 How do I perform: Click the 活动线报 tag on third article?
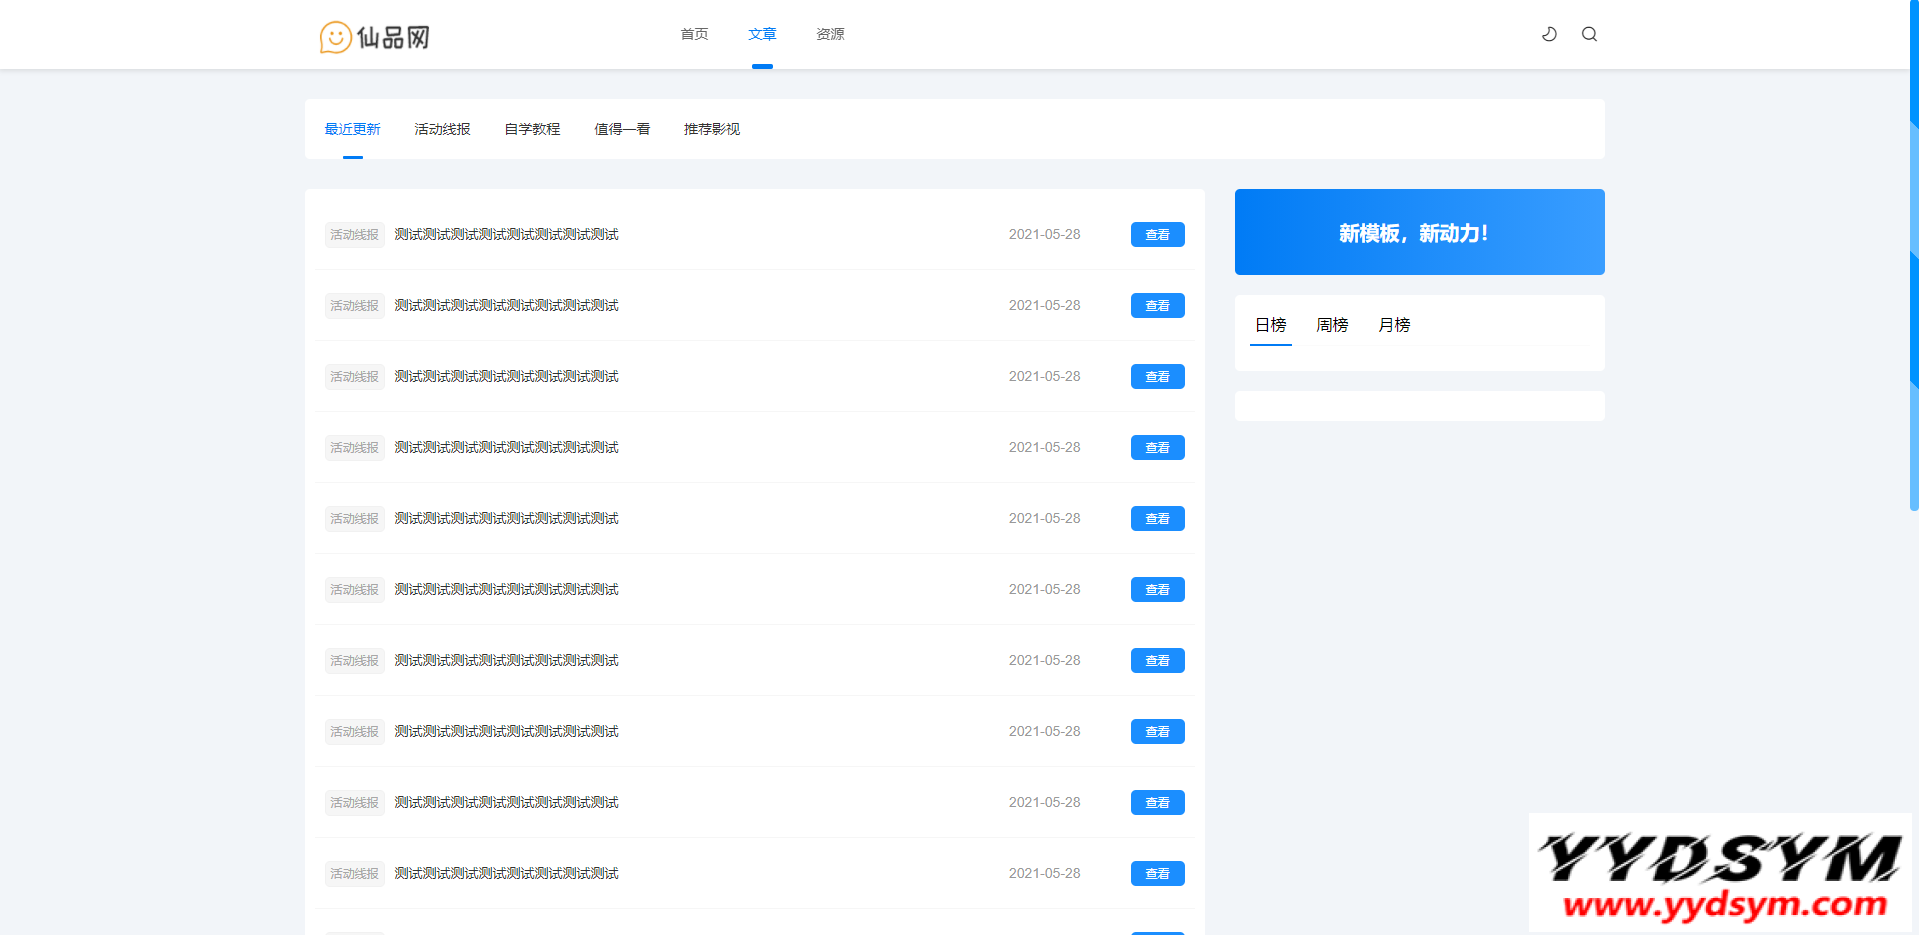(354, 376)
